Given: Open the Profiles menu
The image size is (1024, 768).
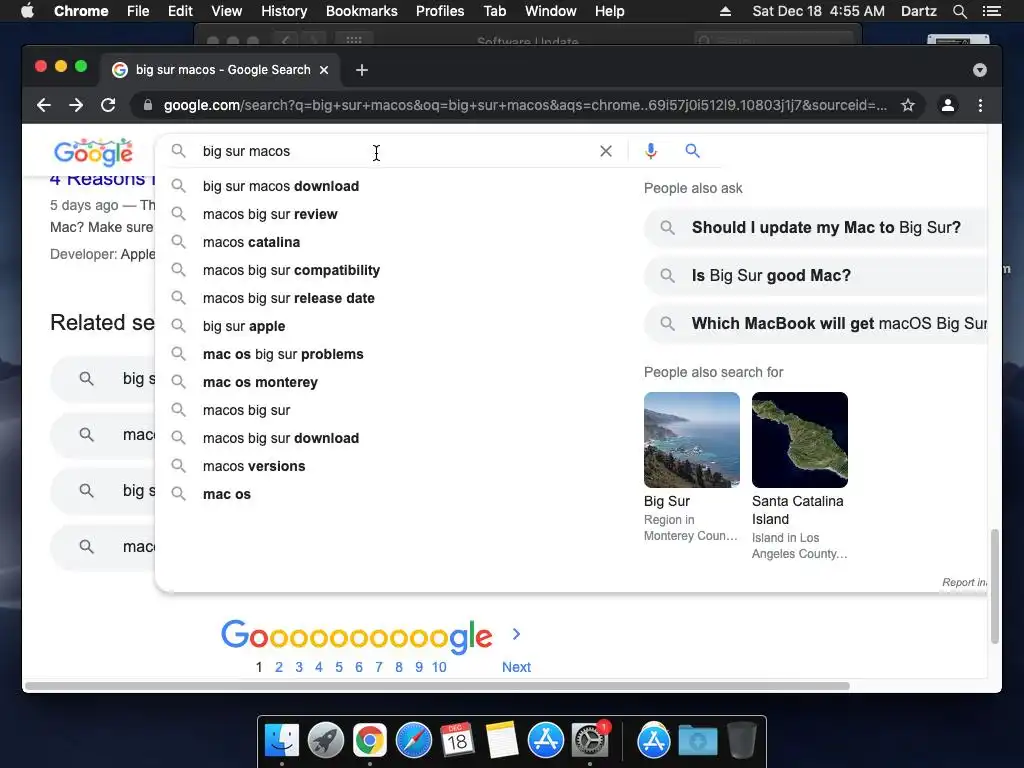Looking at the screenshot, I should 440,11.
